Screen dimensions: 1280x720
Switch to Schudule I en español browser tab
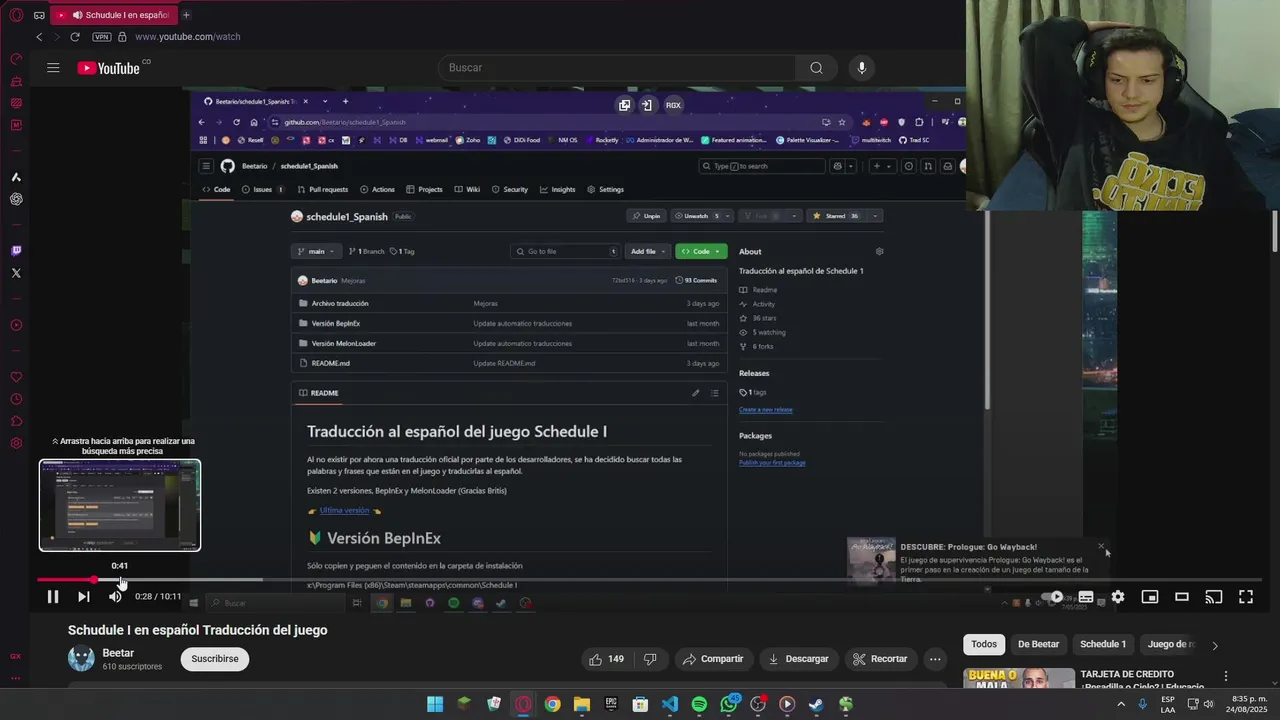tap(112, 15)
